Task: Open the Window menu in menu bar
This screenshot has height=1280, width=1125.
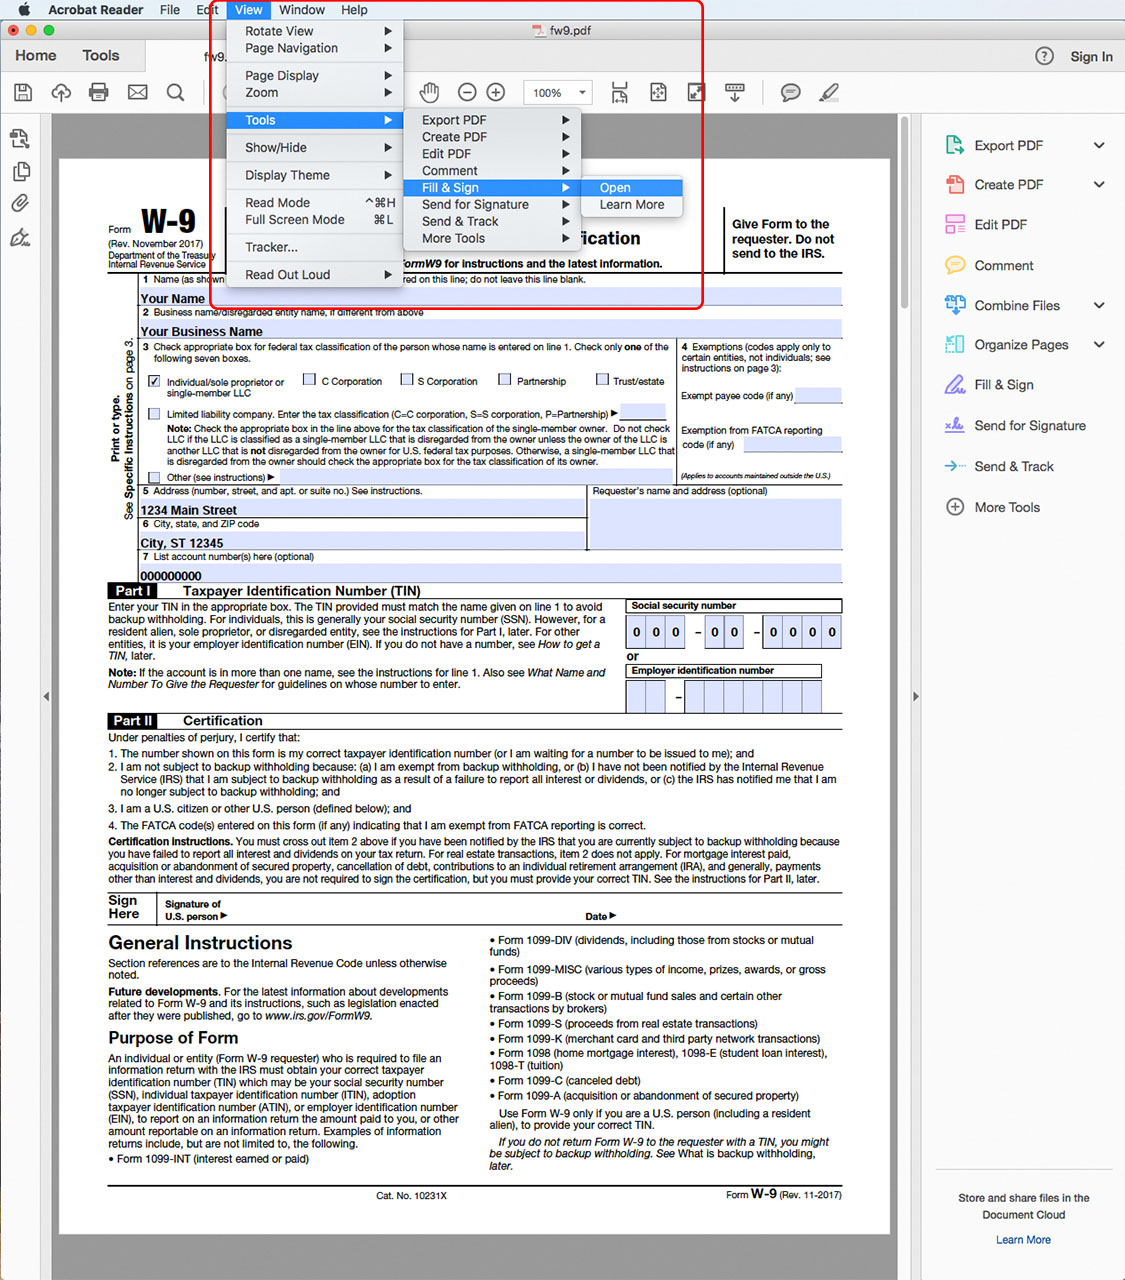Action: [301, 10]
